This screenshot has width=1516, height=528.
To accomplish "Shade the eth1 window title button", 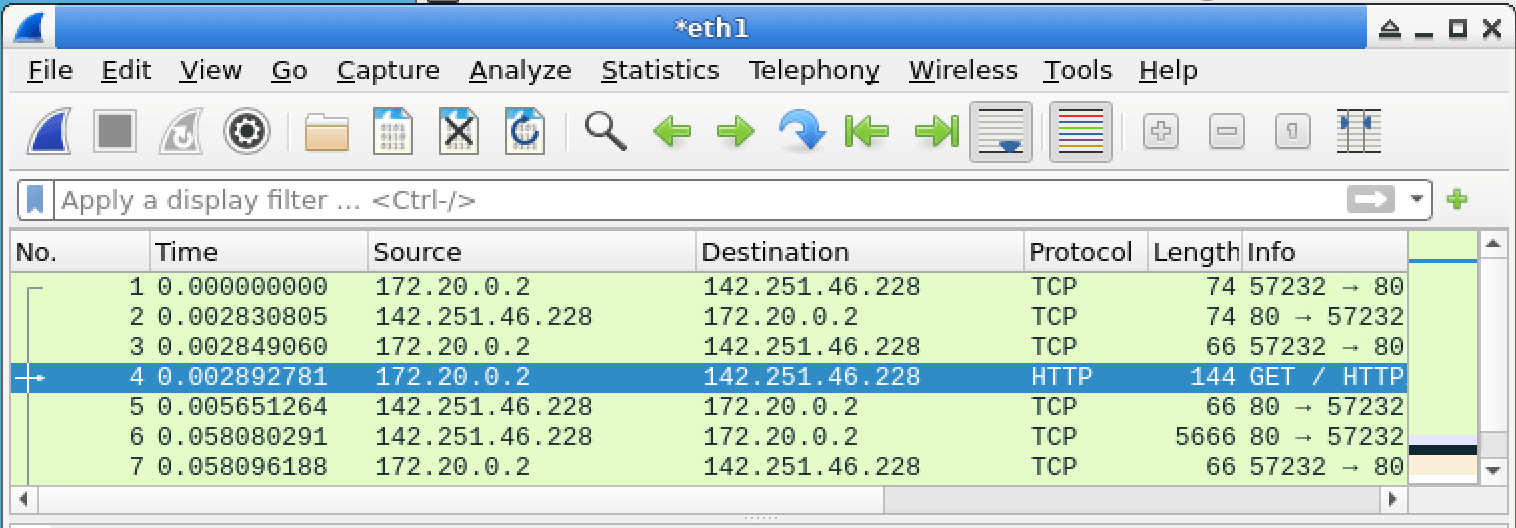I will coord(1390,30).
